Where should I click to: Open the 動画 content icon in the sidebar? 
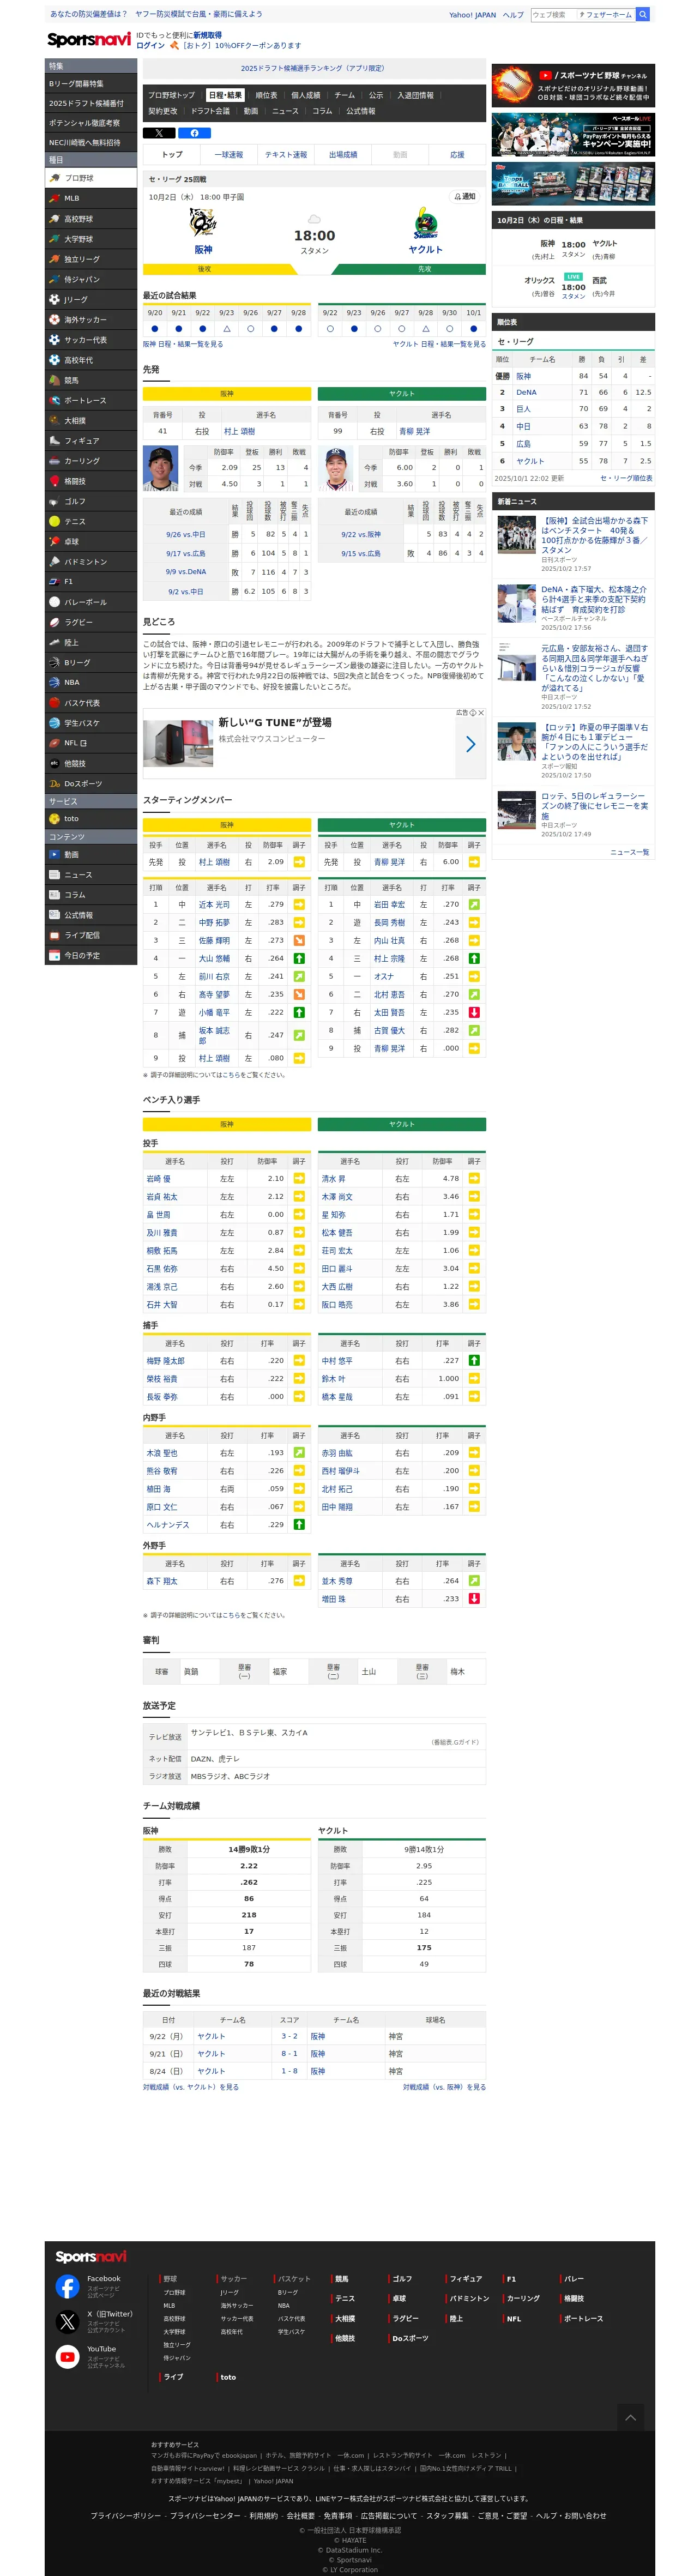(x=54, y=854)
